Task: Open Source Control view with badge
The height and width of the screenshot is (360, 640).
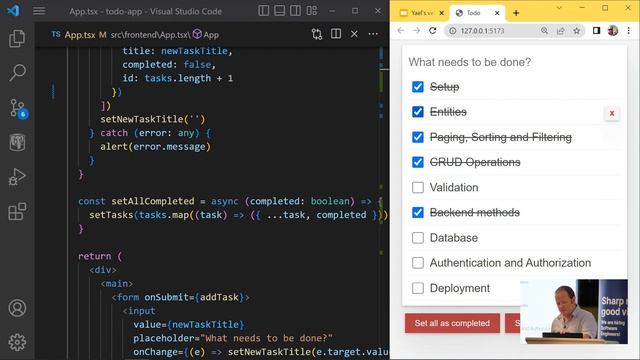Action: 18,109
